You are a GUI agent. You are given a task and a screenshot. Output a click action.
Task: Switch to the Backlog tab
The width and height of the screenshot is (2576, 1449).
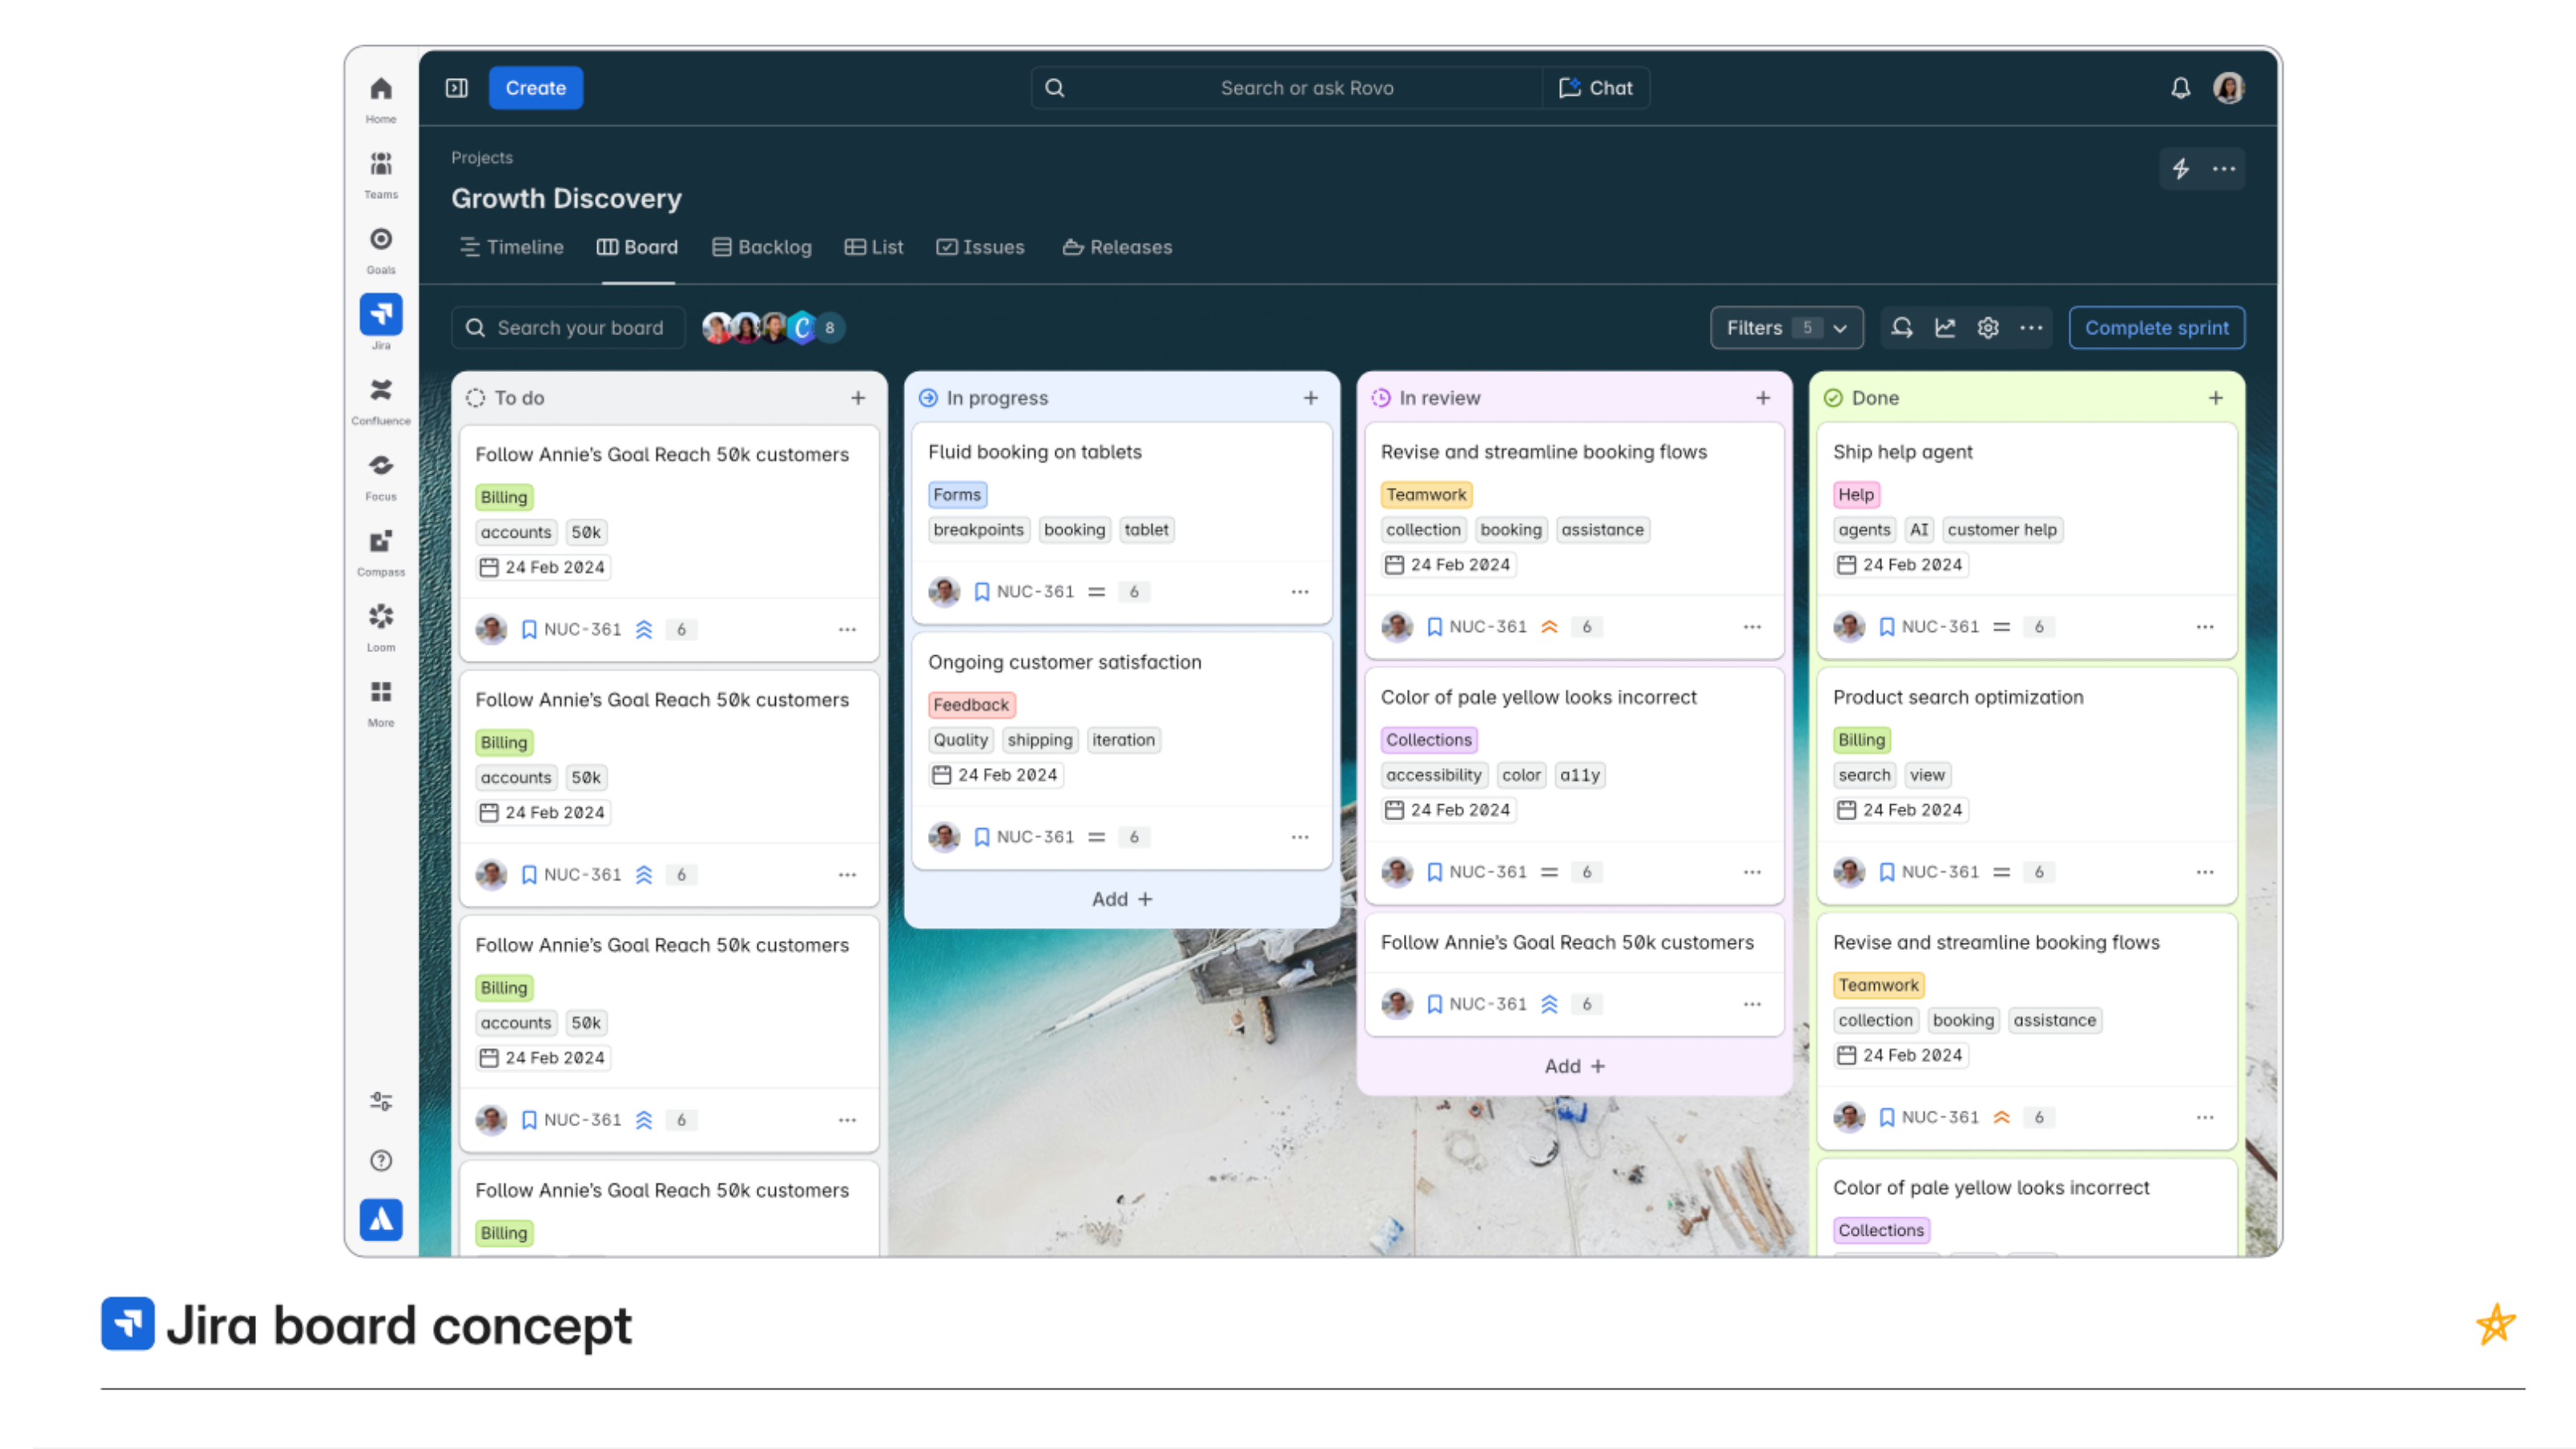(762, 247)
